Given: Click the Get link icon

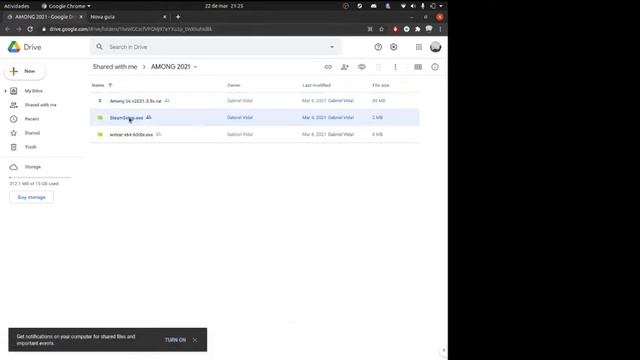Looking at the screenshot, I should click(328, 67).
